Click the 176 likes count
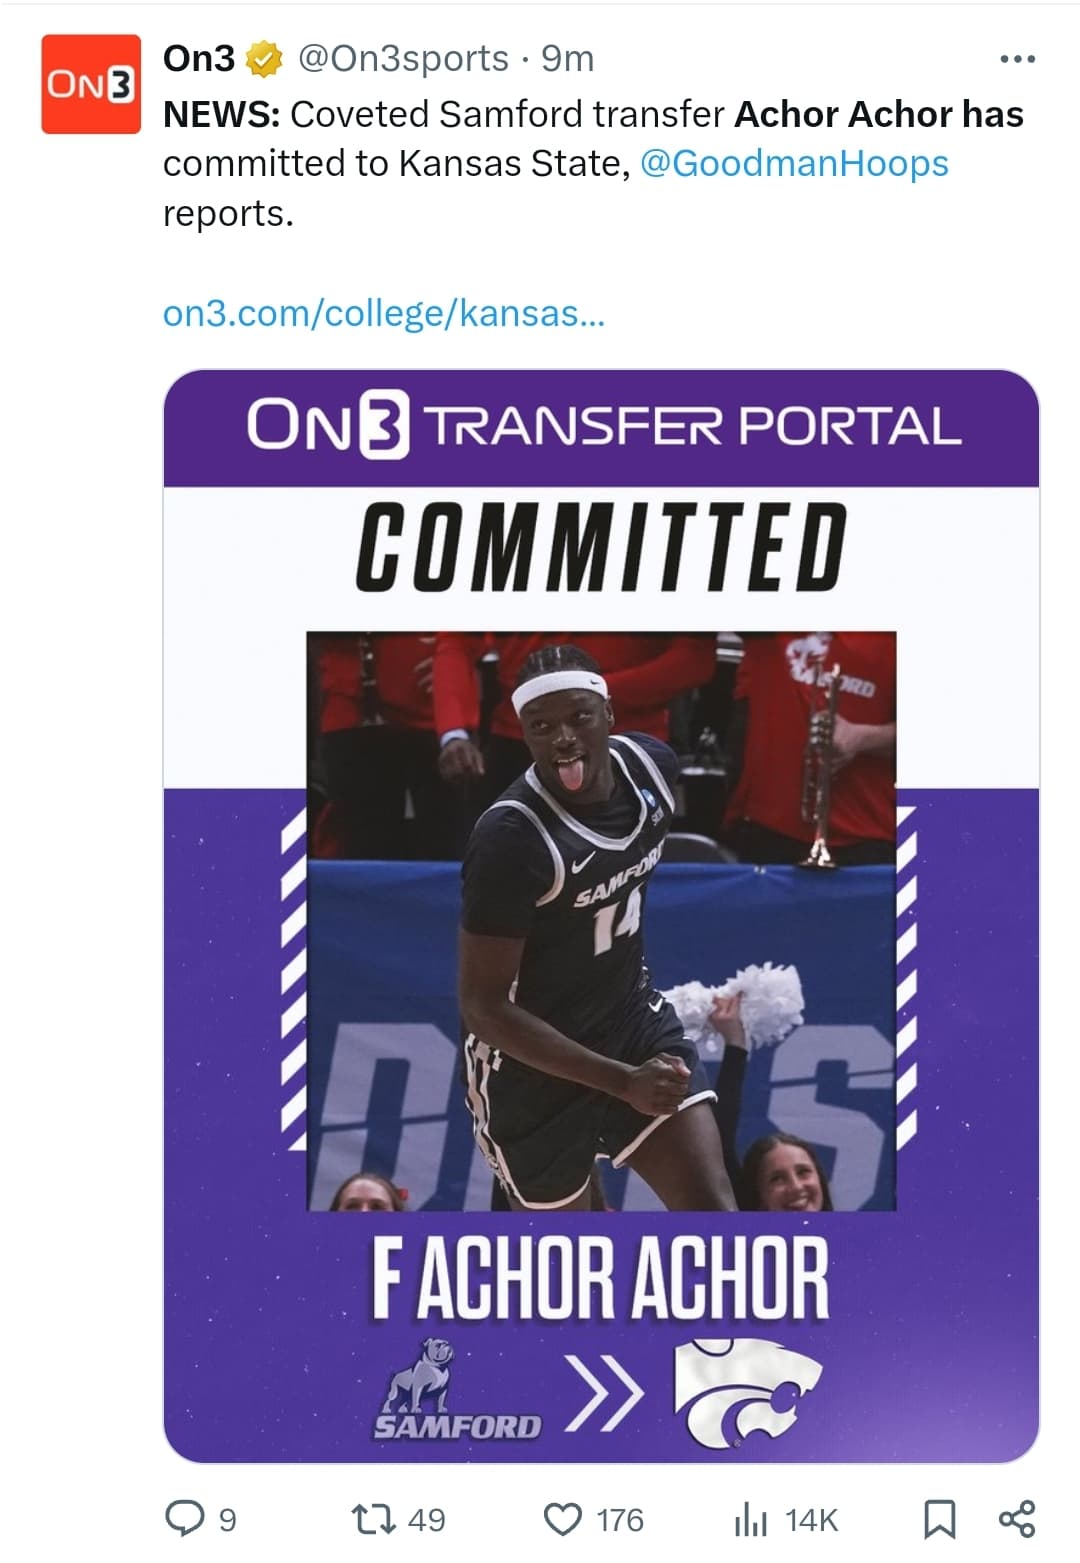The width and height of the screenshot is (1080, 1563). (x=620, y=1520)
